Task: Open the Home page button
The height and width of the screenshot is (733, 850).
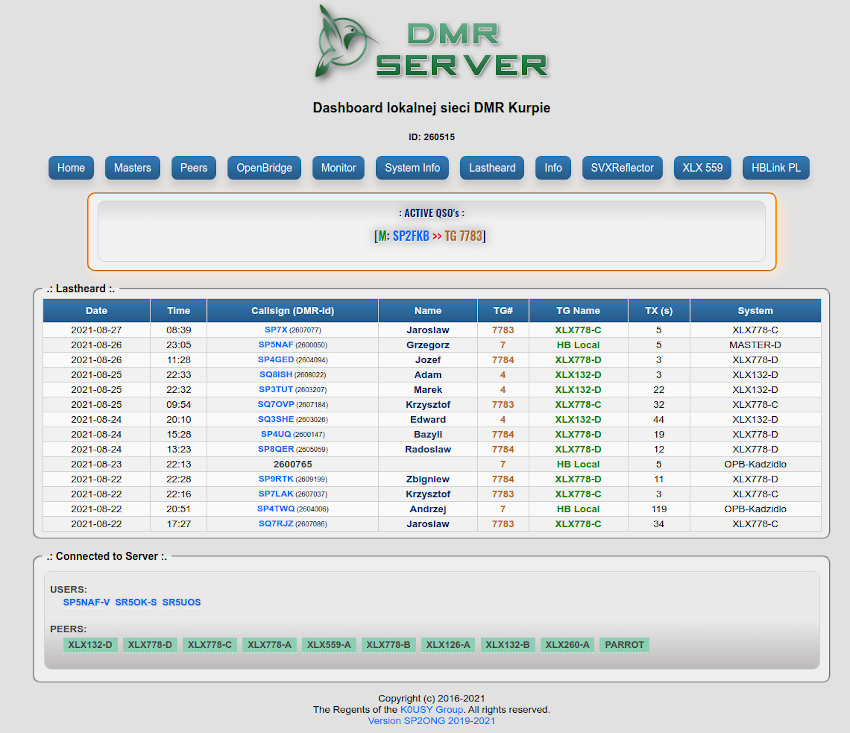Action: [x=71, y=168]
